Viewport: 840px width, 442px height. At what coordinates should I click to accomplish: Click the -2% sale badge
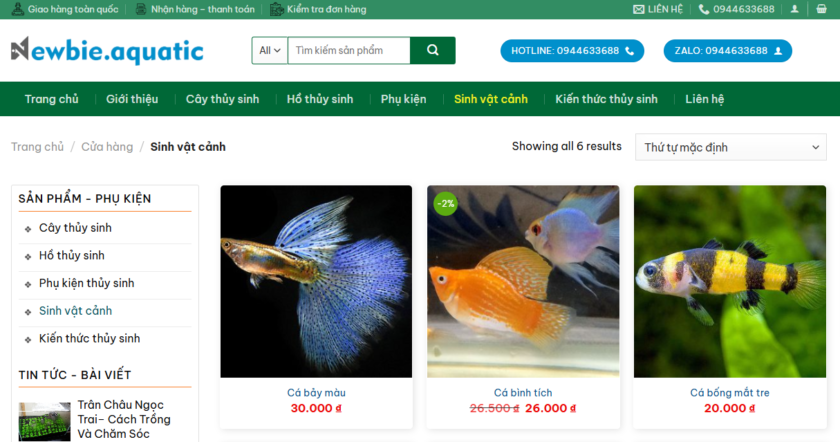[446, 204]
